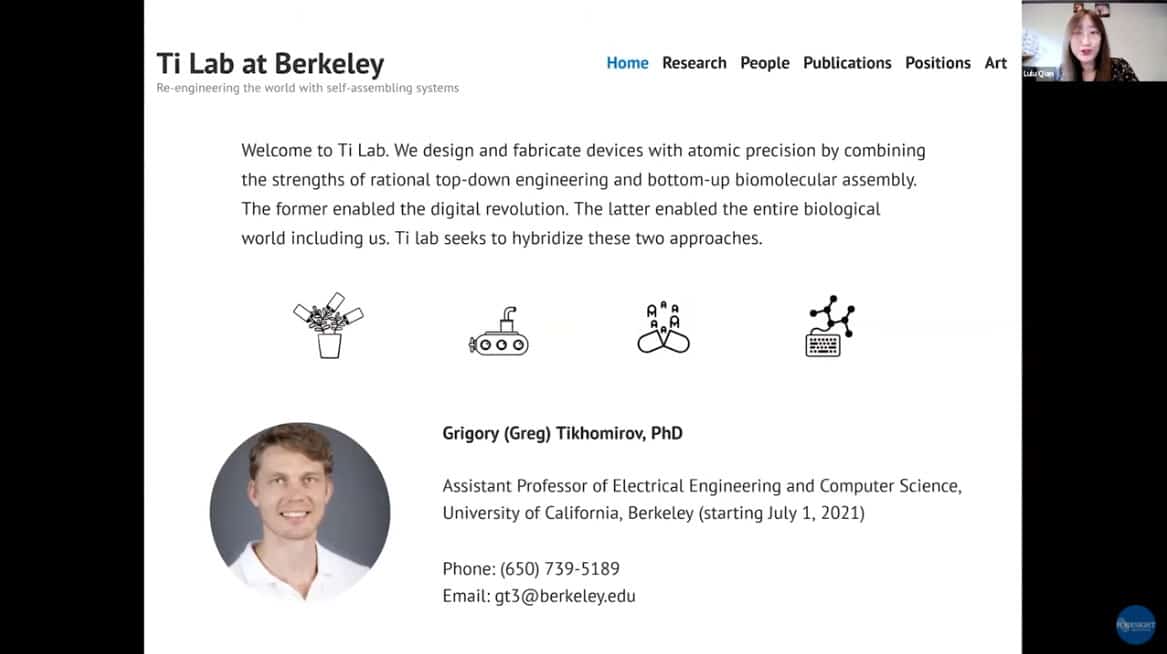Navigate to Publications

click(847, 63)
